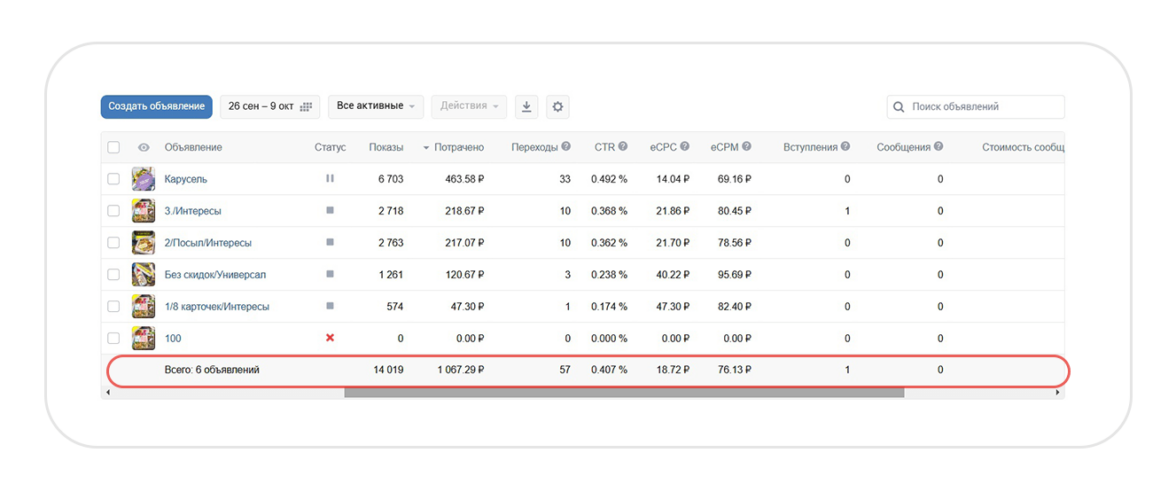
Task: Open table settings gear icon
Action: pos(558,107)
